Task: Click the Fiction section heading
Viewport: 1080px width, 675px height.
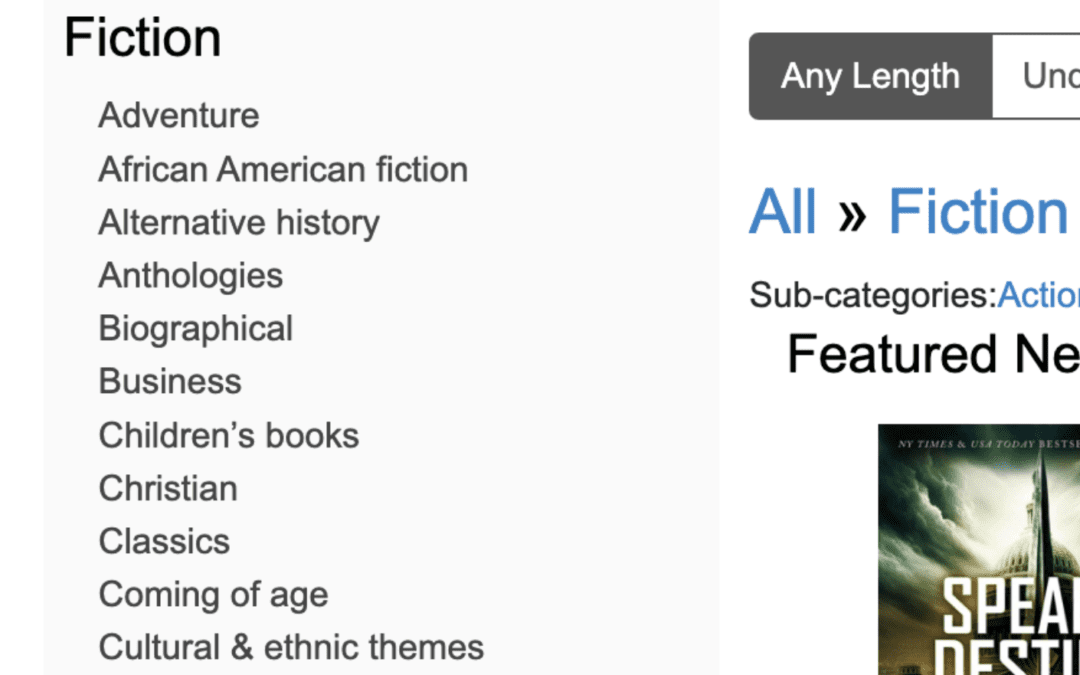Action: (142, 37)
